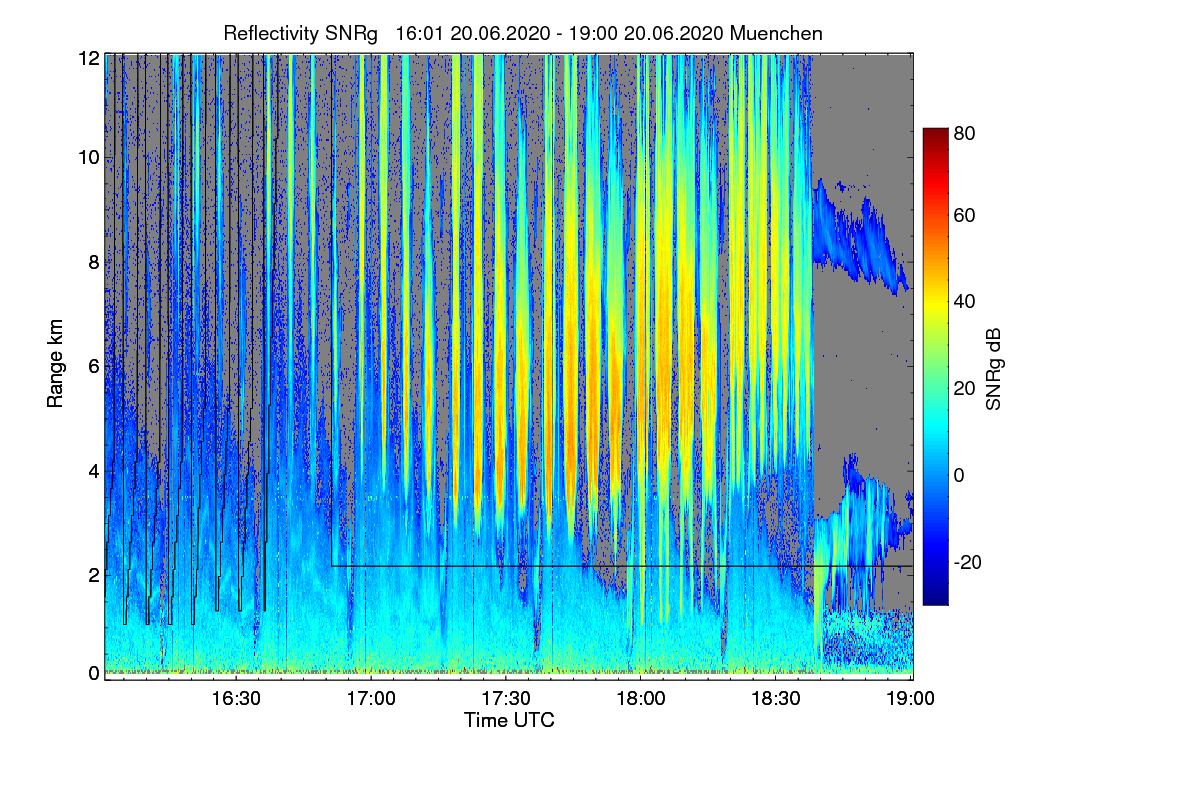Screen dimensions: 1200x800
Task: Click the colorbar value 60
Action: tap(965, 216)
